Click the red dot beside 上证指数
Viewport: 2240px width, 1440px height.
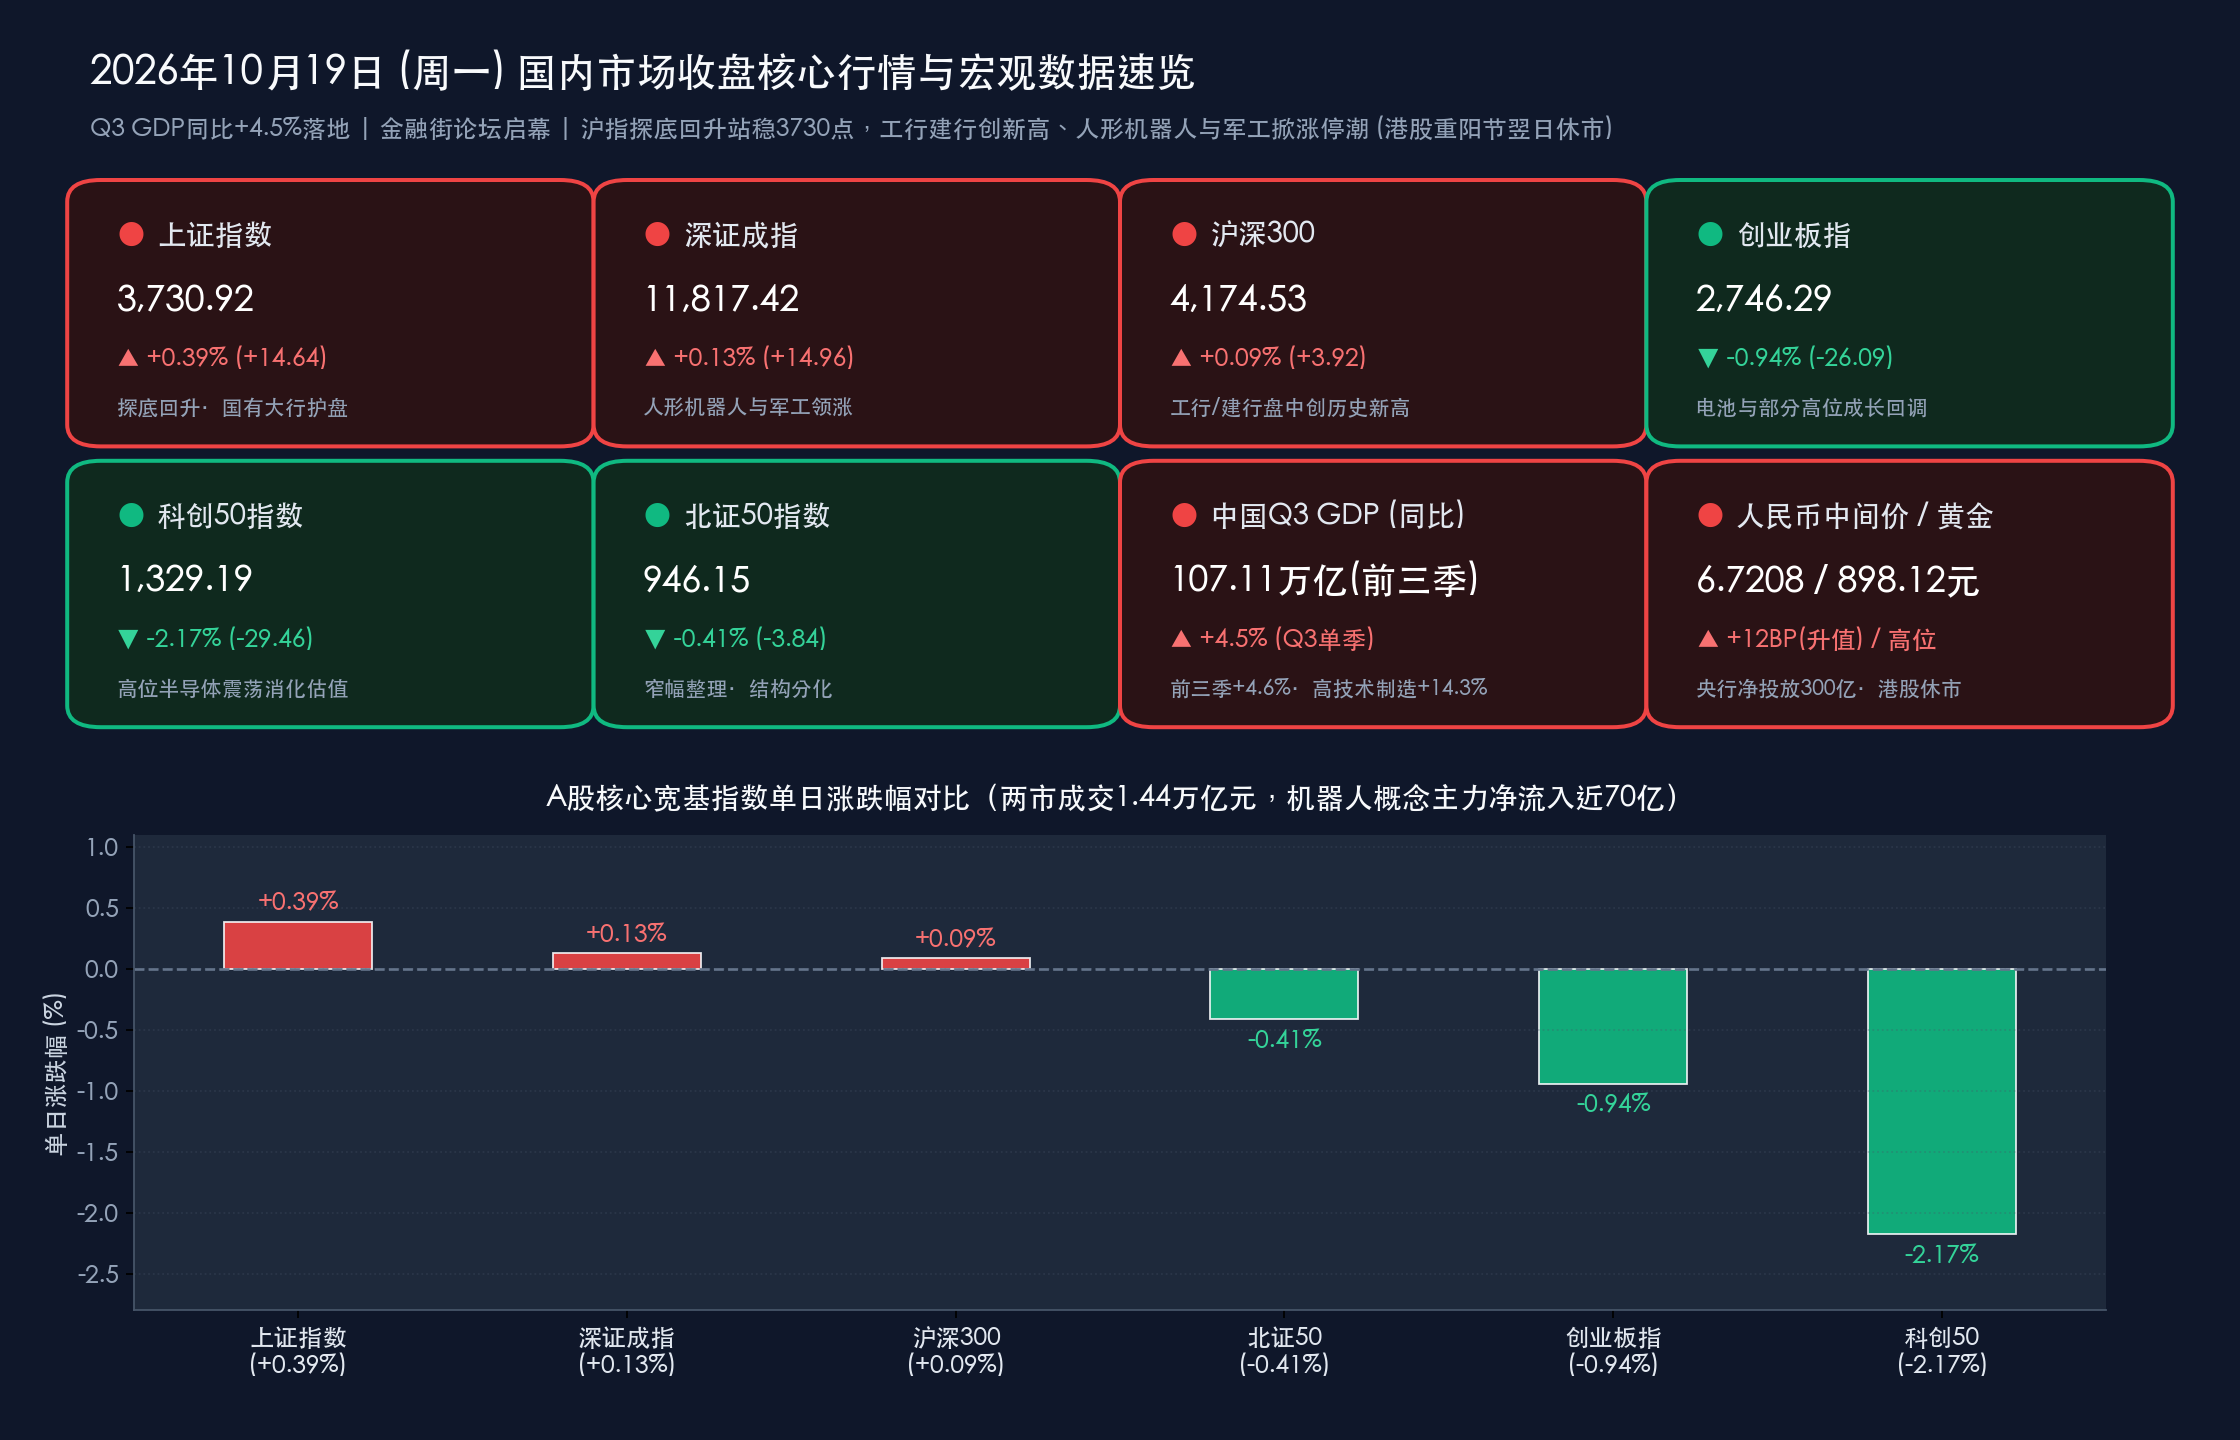point(131,234)
